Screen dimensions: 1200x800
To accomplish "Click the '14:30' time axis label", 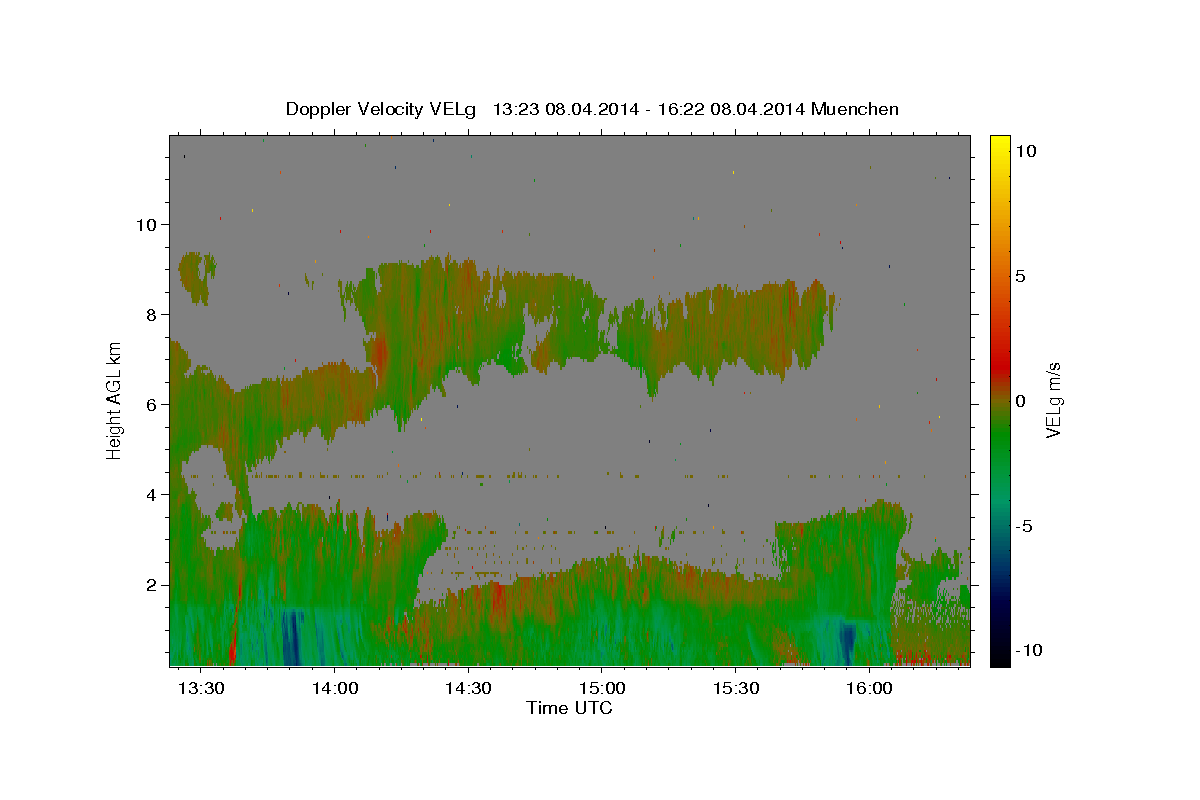I will pyautogui.click(x=468, y=689).
